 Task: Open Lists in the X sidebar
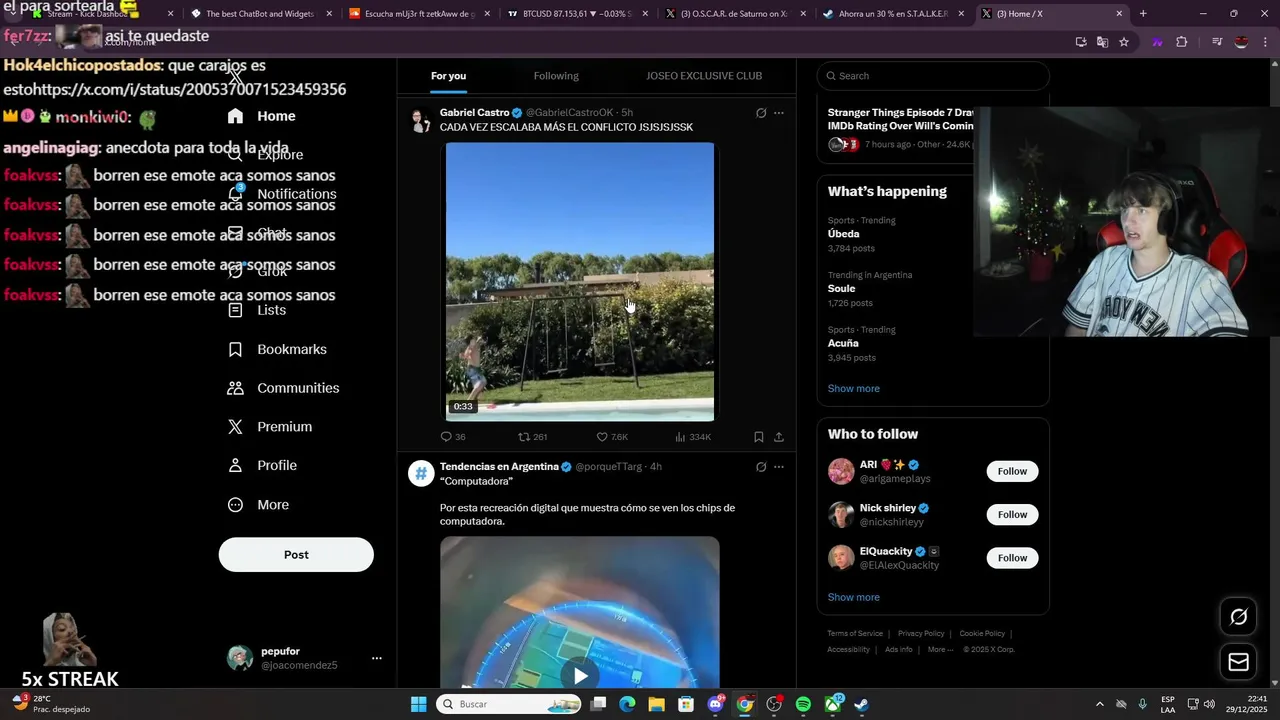coord(258,310)
